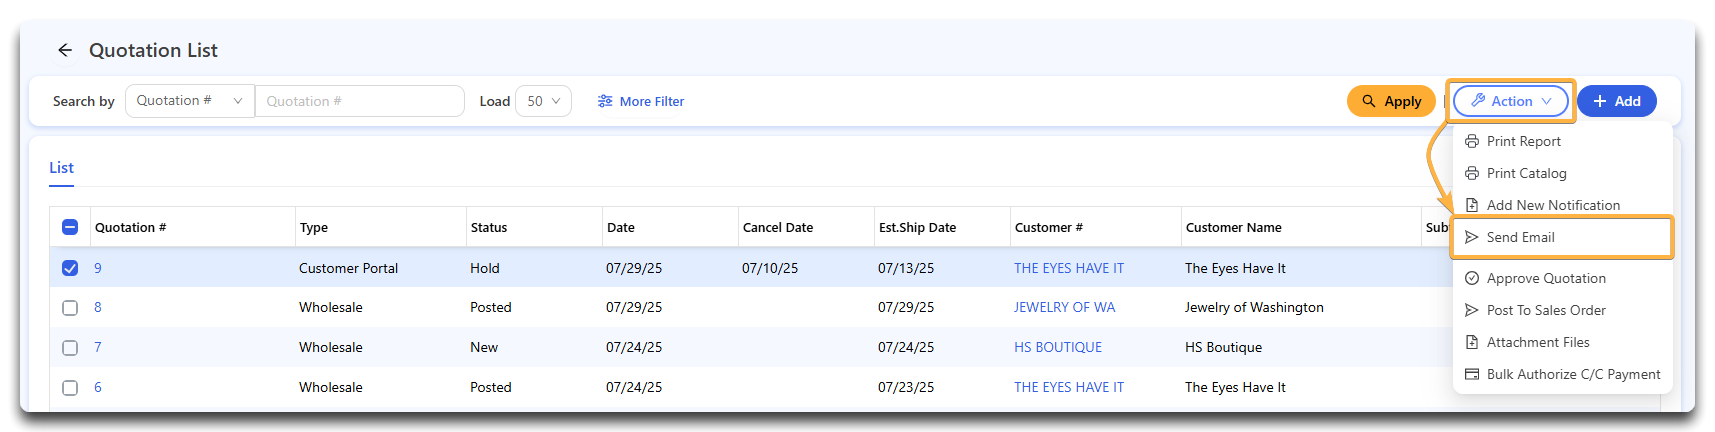Viewport: 1715px width, 432px height.
Task: Click the More Filter sliders icon
Action: click(605, 101)
